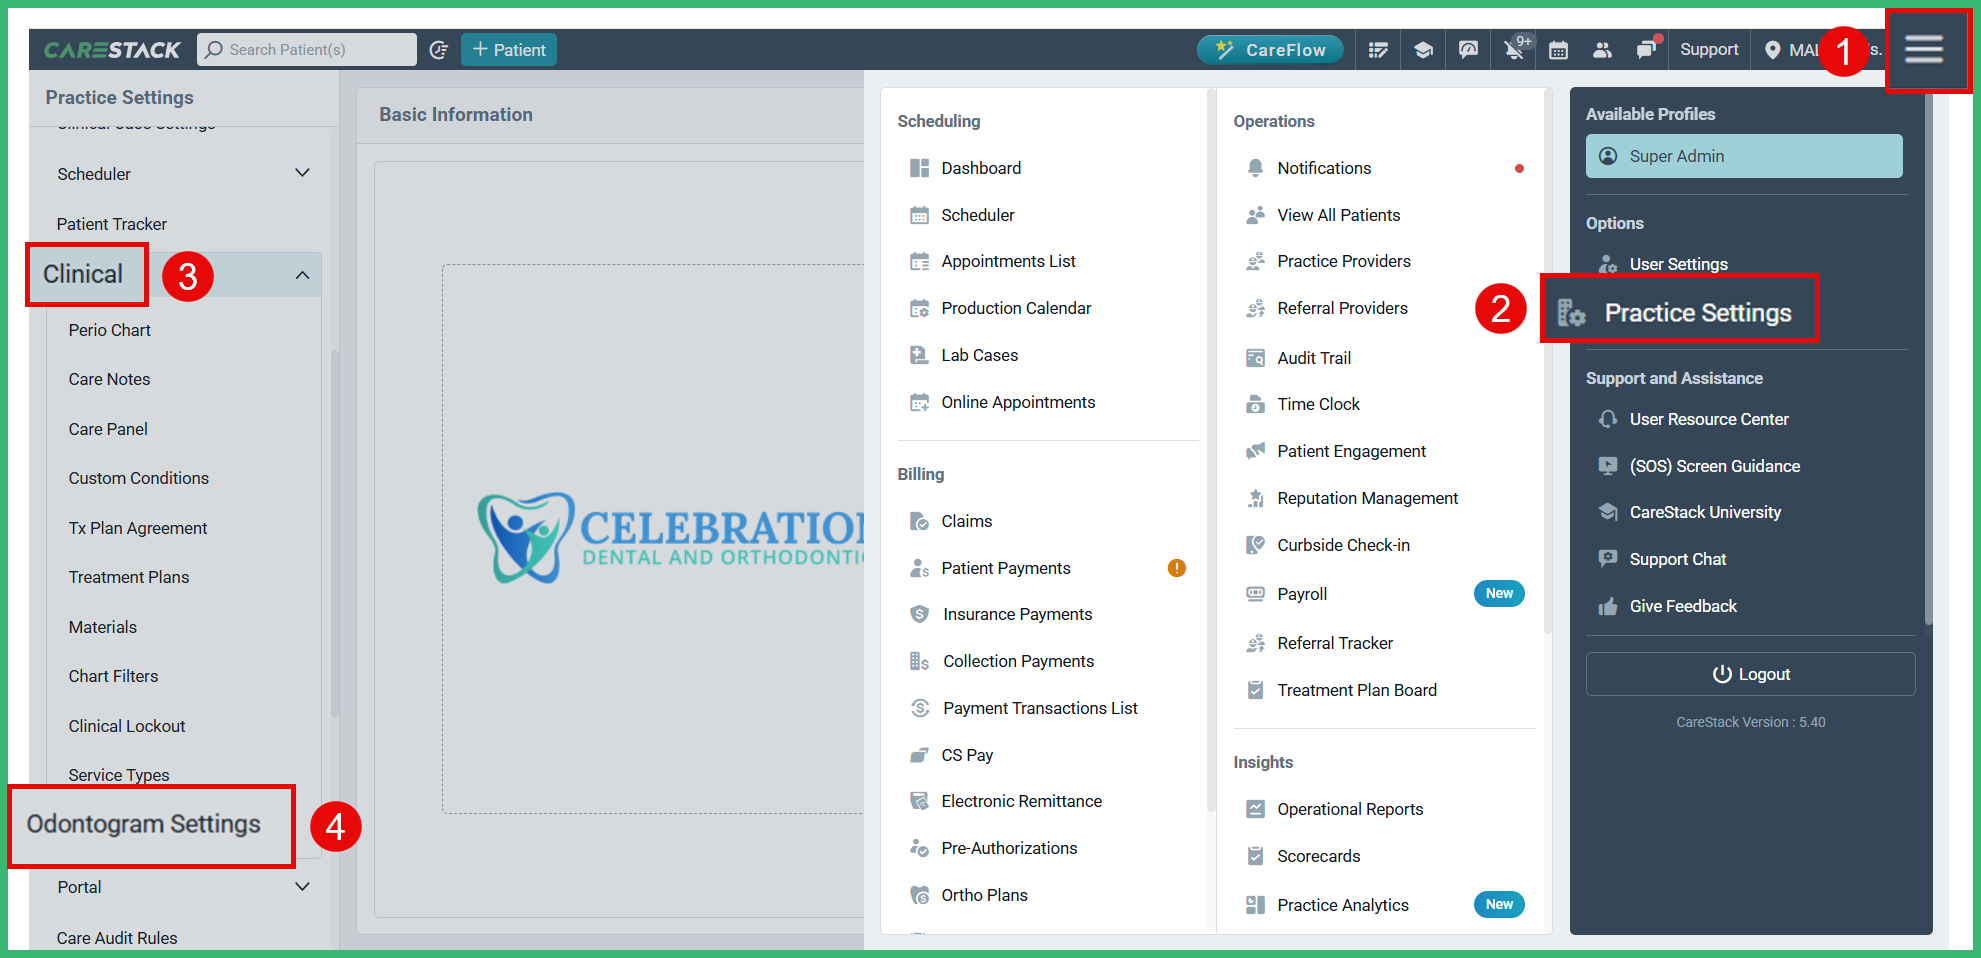Open Perio Chart under the Clinical section
This screenshot has width=1981, height=958.
[x=109, y=329]
